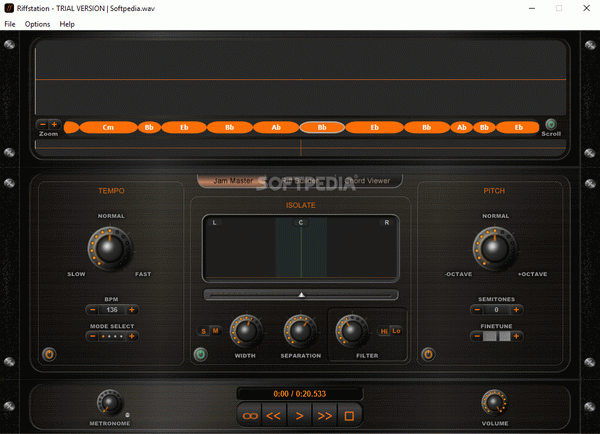Open the Help menu

tap(67, 24)
